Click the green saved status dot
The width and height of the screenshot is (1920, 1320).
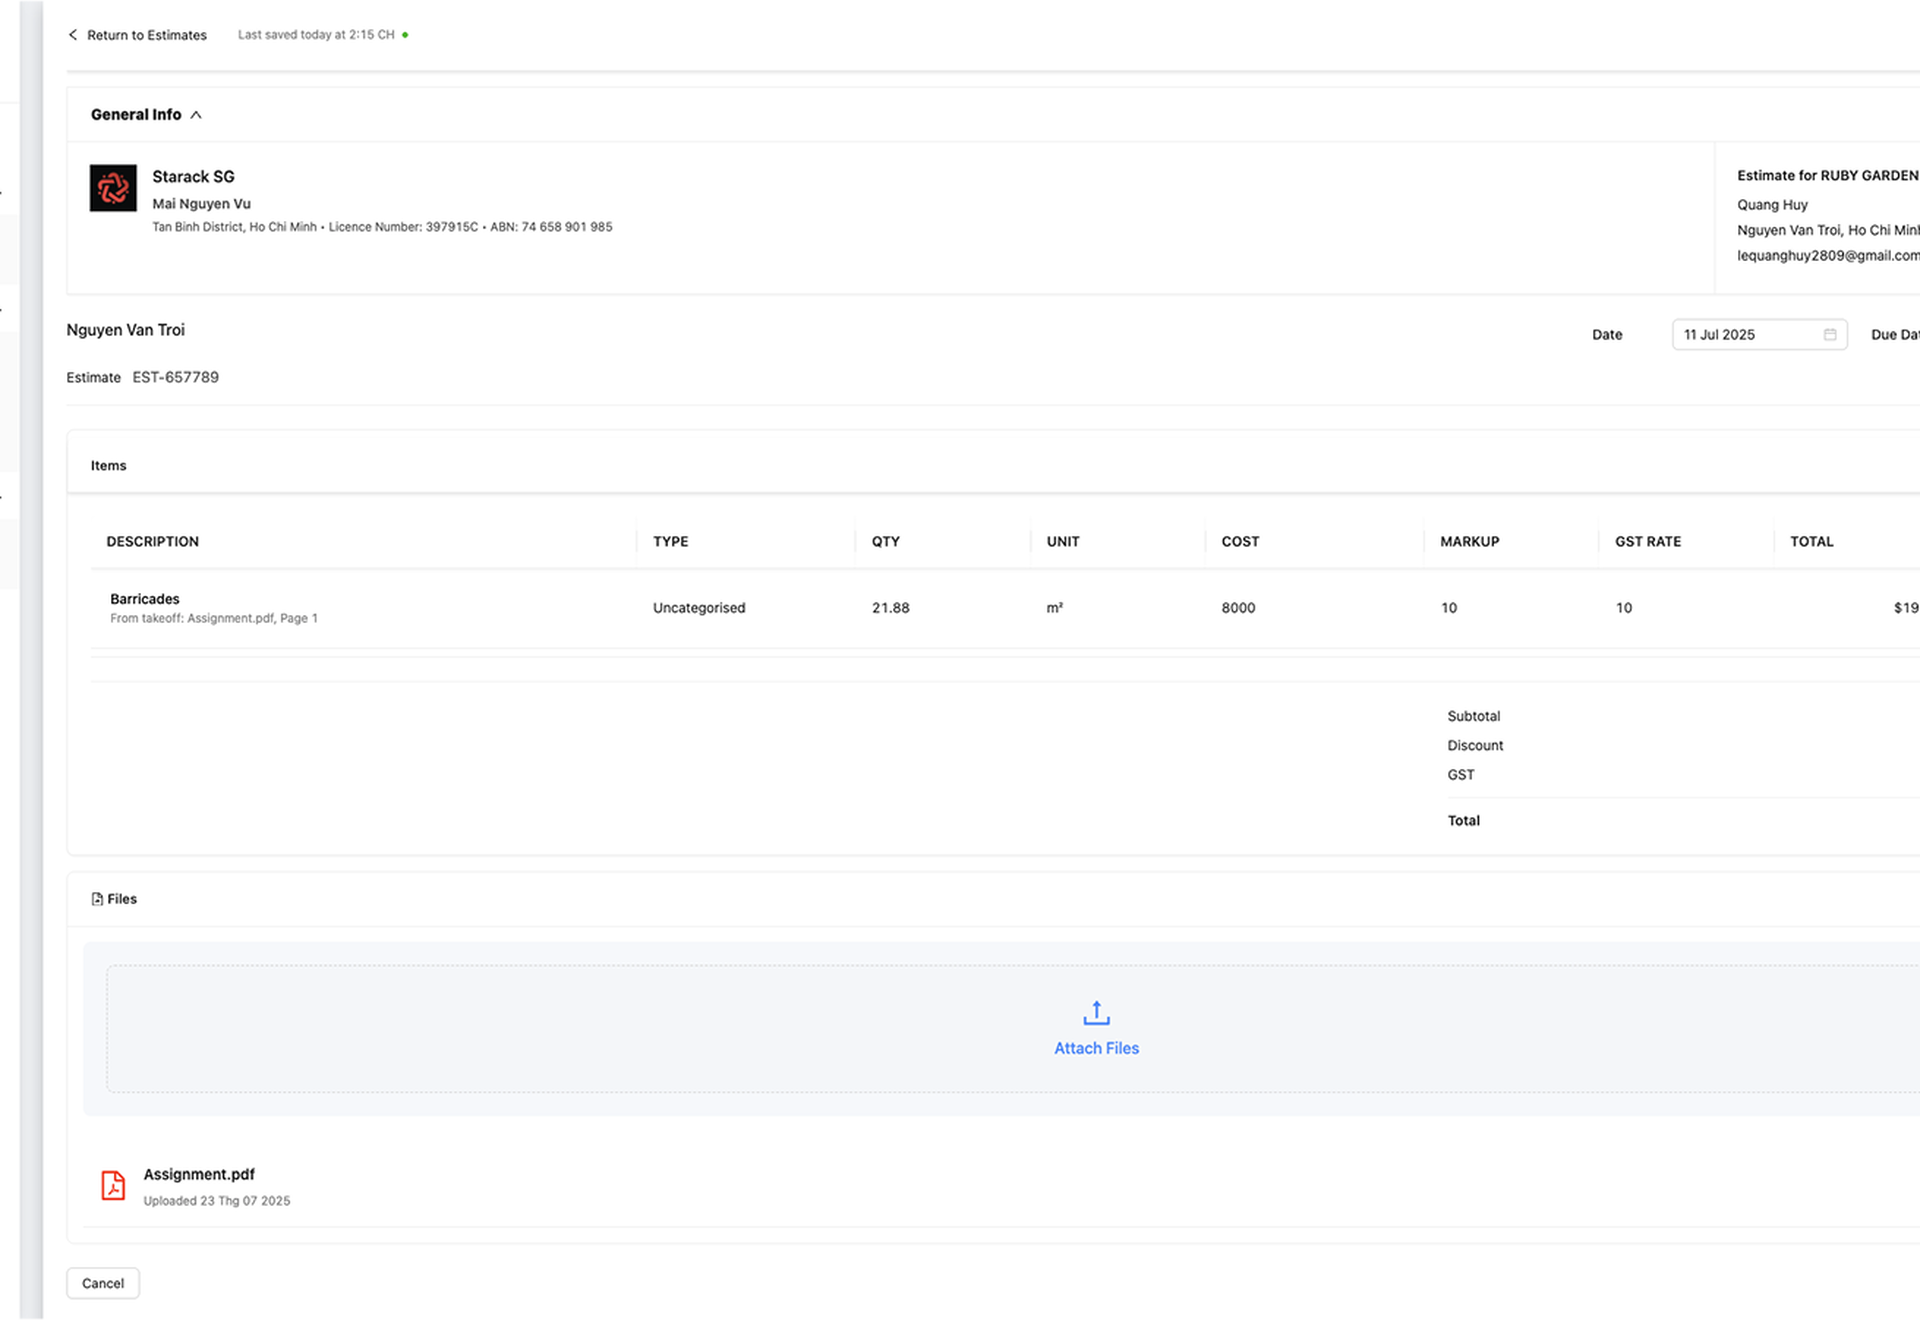[405, 35]
